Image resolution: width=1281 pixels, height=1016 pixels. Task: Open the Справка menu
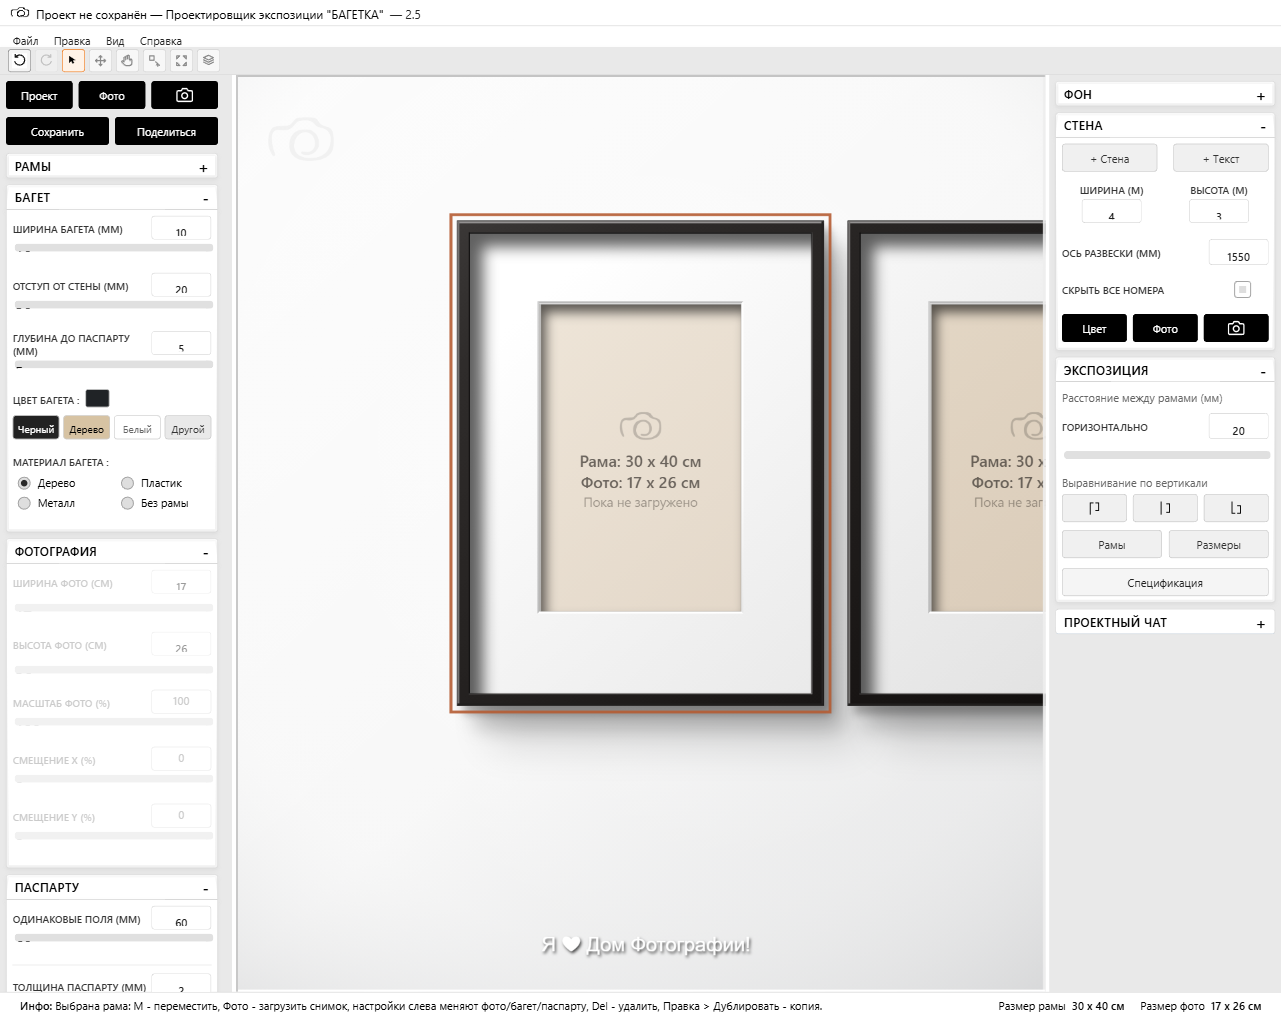tap(161, 41)
